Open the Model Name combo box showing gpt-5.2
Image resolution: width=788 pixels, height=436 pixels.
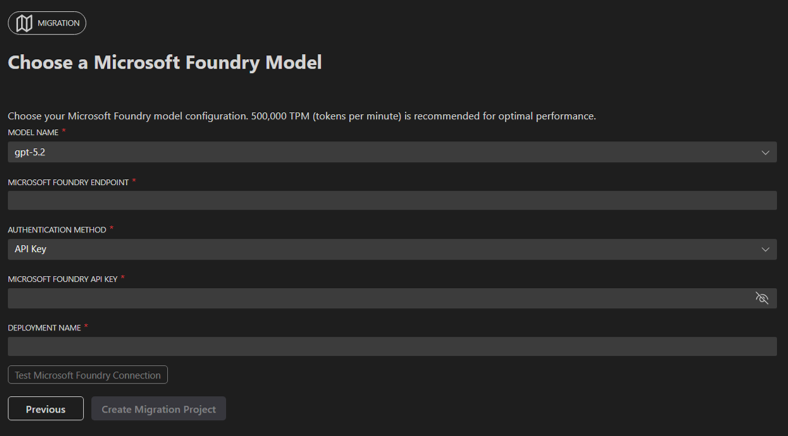click(392, 152)
